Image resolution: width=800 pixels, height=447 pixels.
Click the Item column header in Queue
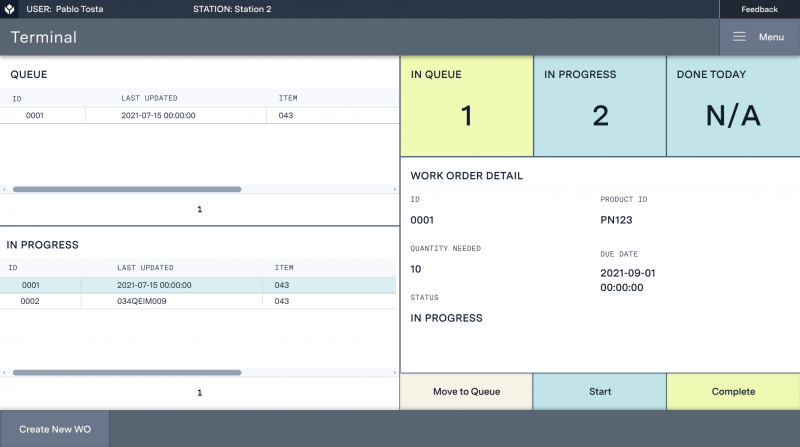point(288,98)
